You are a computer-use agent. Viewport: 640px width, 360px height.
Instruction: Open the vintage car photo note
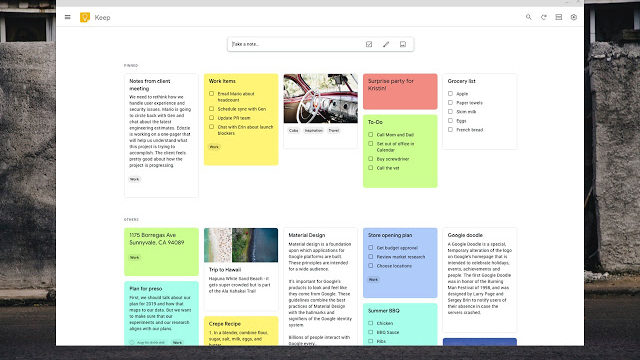(320, 98)
